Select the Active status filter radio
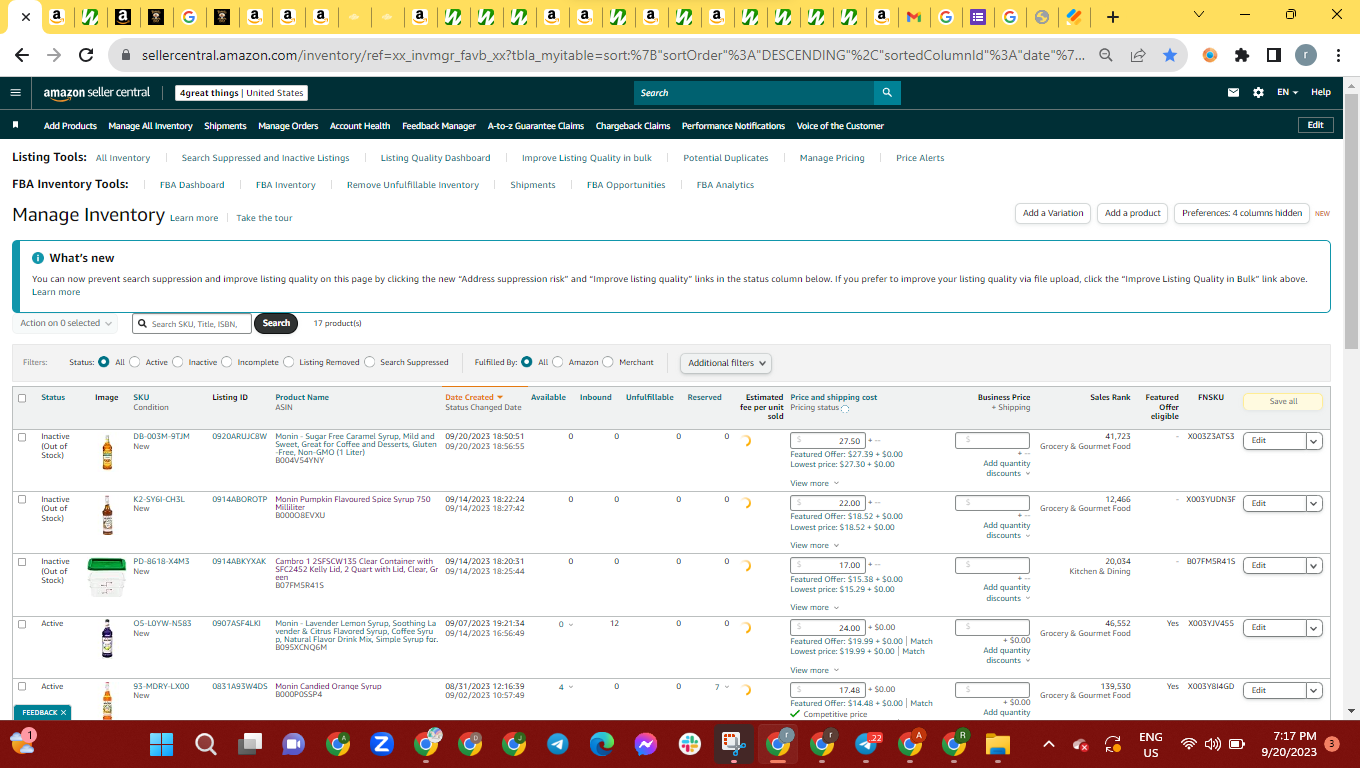Image resolution: width=1360 pixels, height=768 pixels. [136, 362]
